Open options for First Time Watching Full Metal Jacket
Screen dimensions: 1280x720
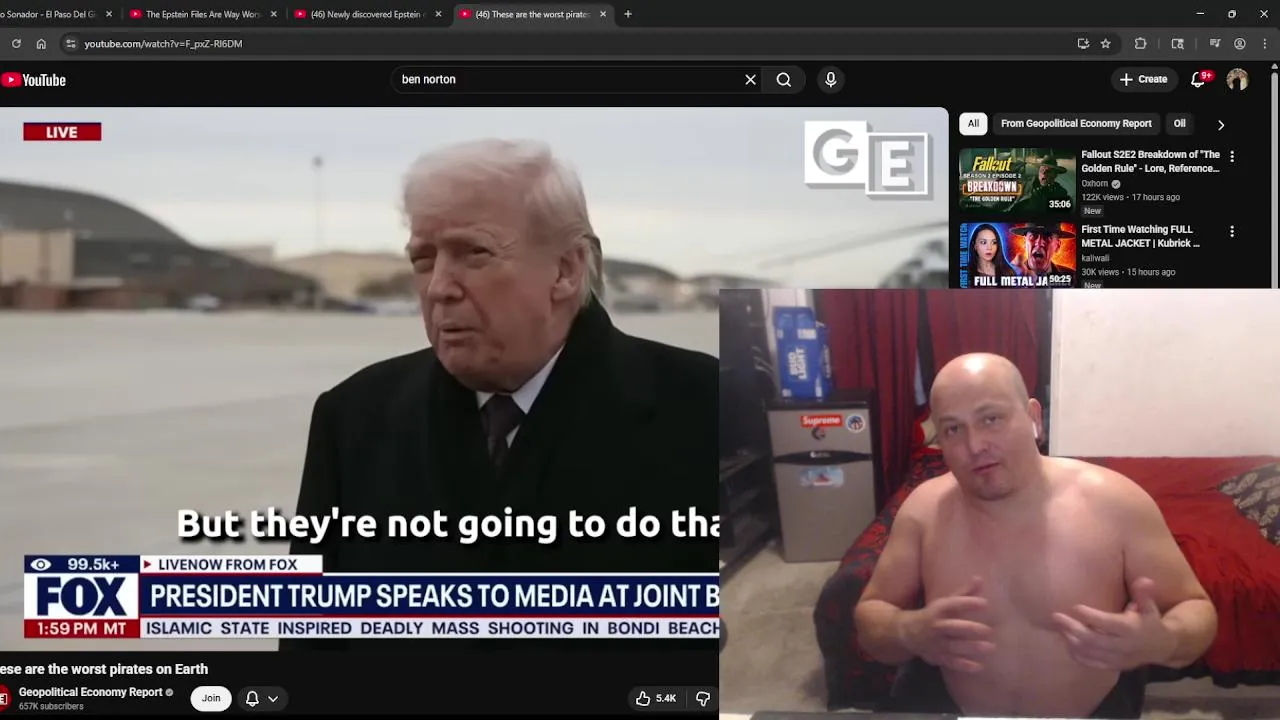[1232, 232]
